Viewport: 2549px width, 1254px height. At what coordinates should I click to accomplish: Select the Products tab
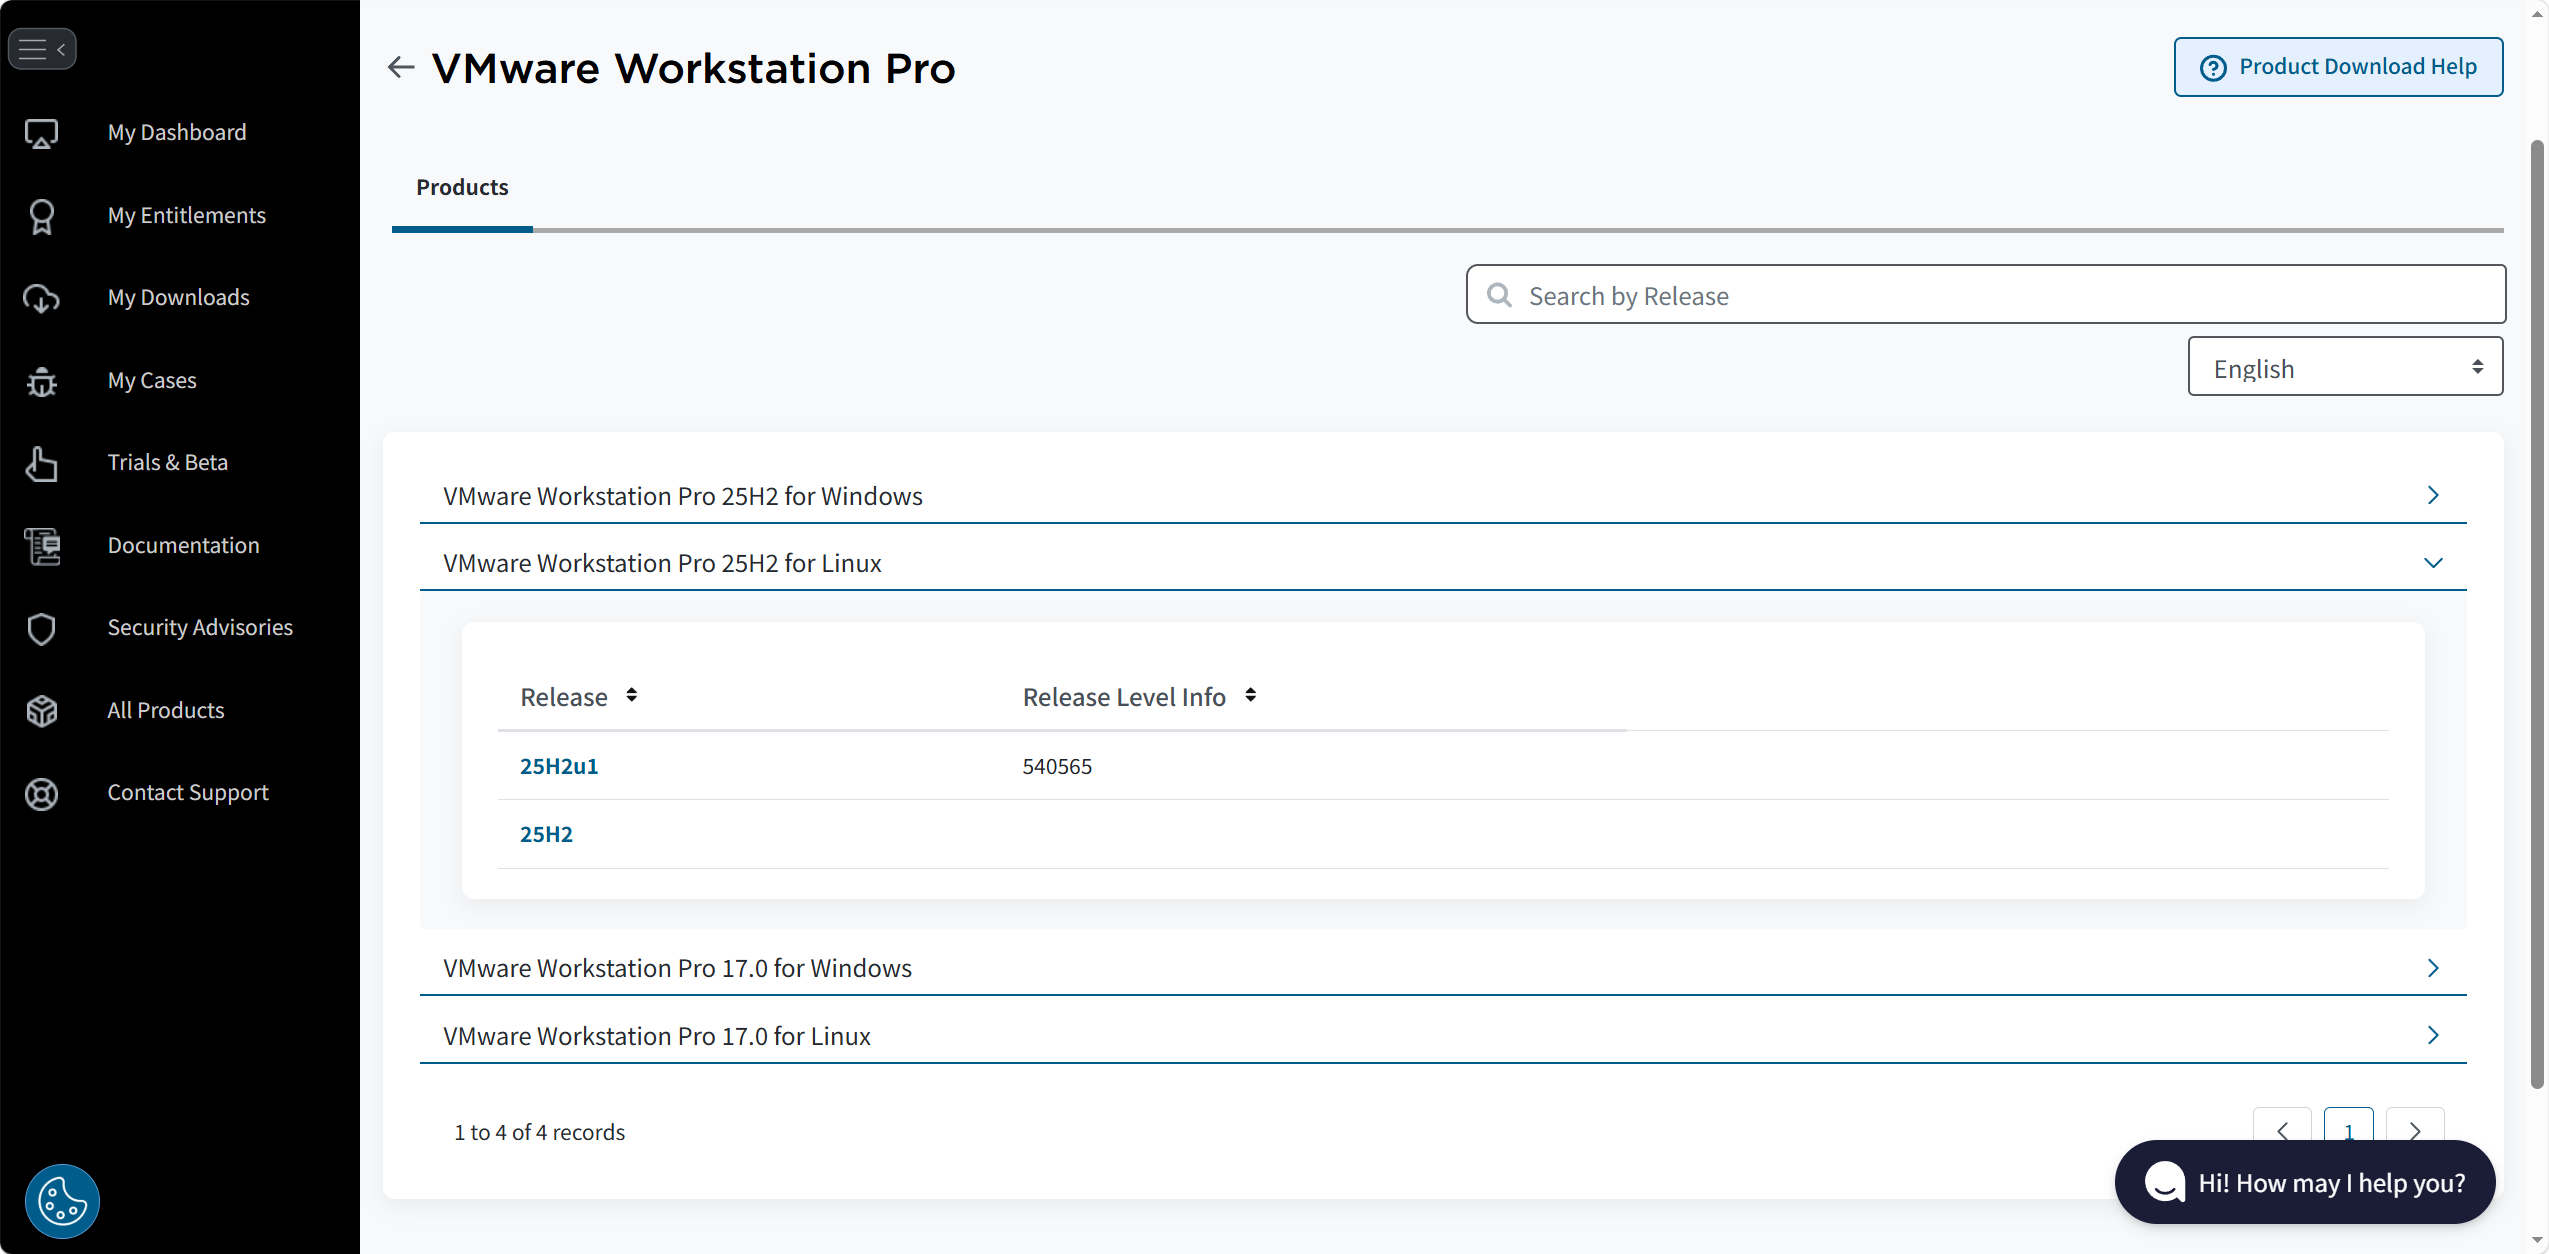click(462, 188)
